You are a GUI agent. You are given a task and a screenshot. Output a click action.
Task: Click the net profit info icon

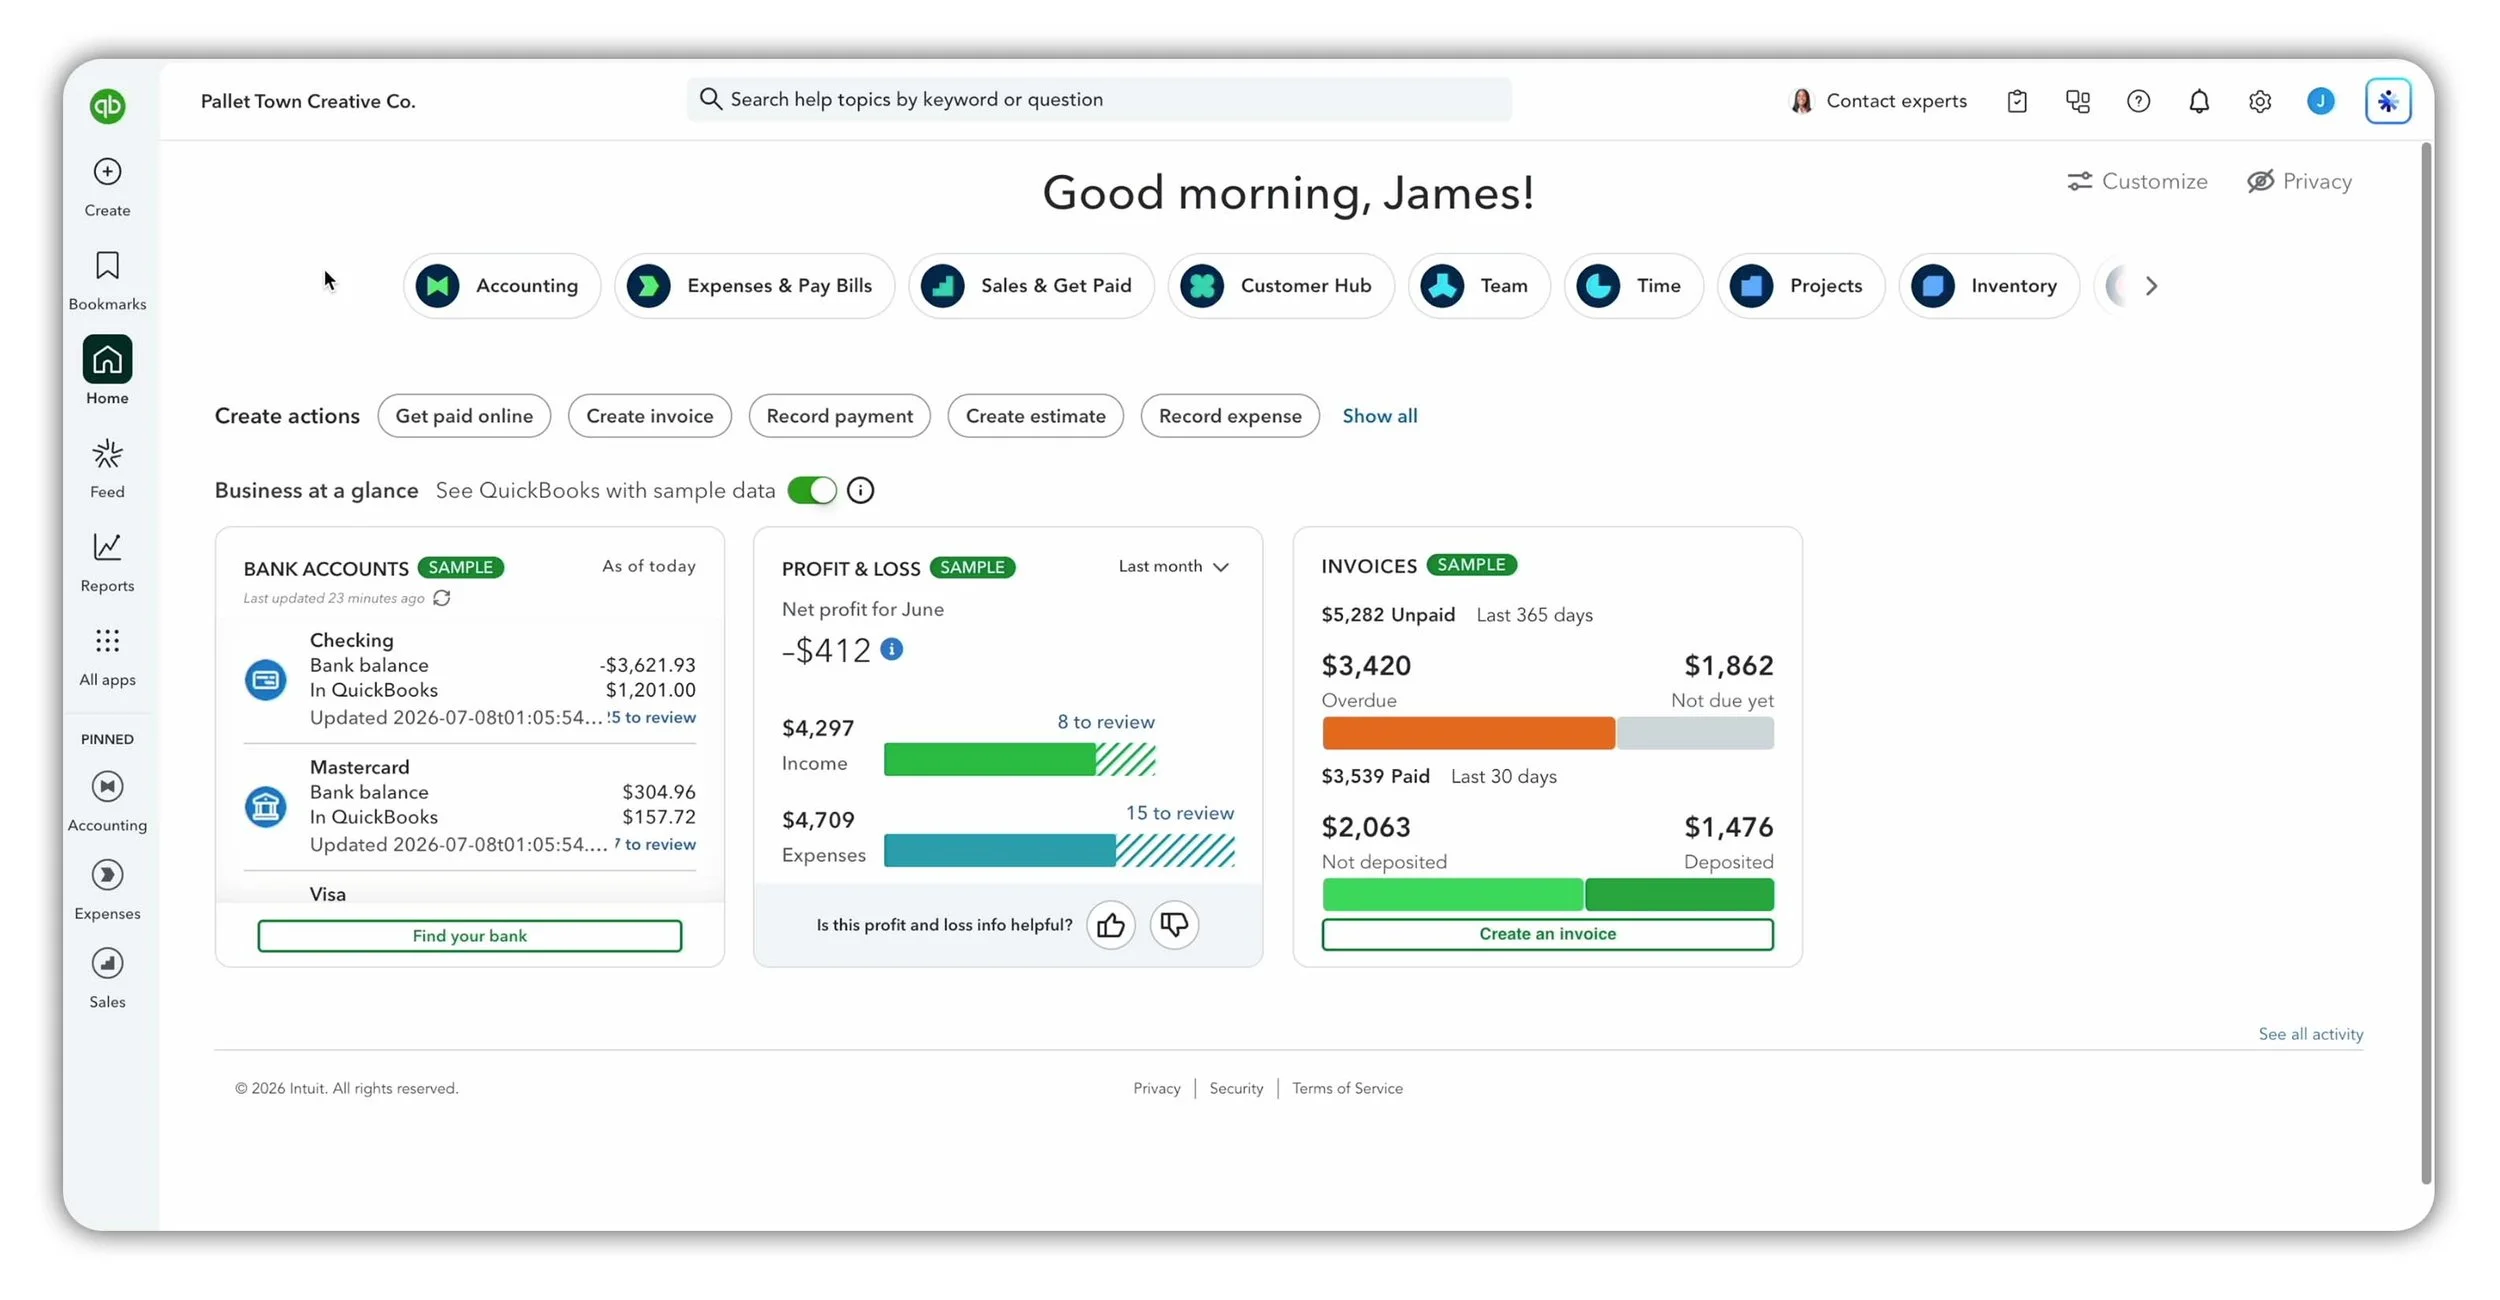click(x=892, y=649)
